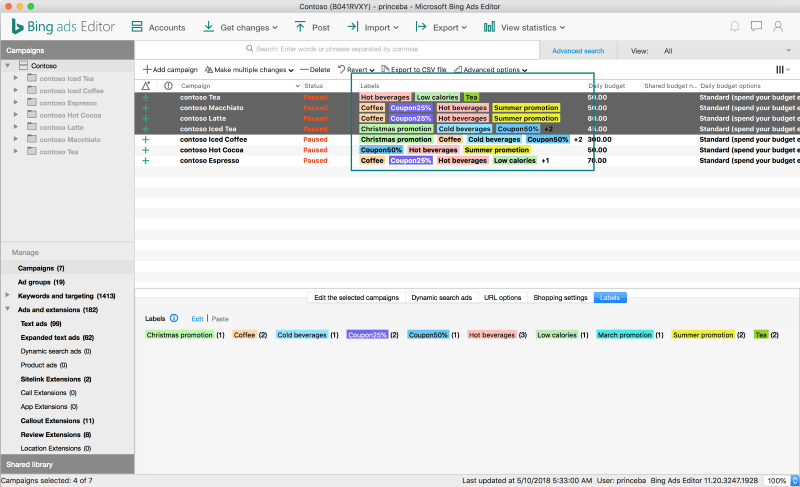Viewport: 800px width, 487px height.
Task: Open the Accounts manager
Action: click(x=158, y=27)
